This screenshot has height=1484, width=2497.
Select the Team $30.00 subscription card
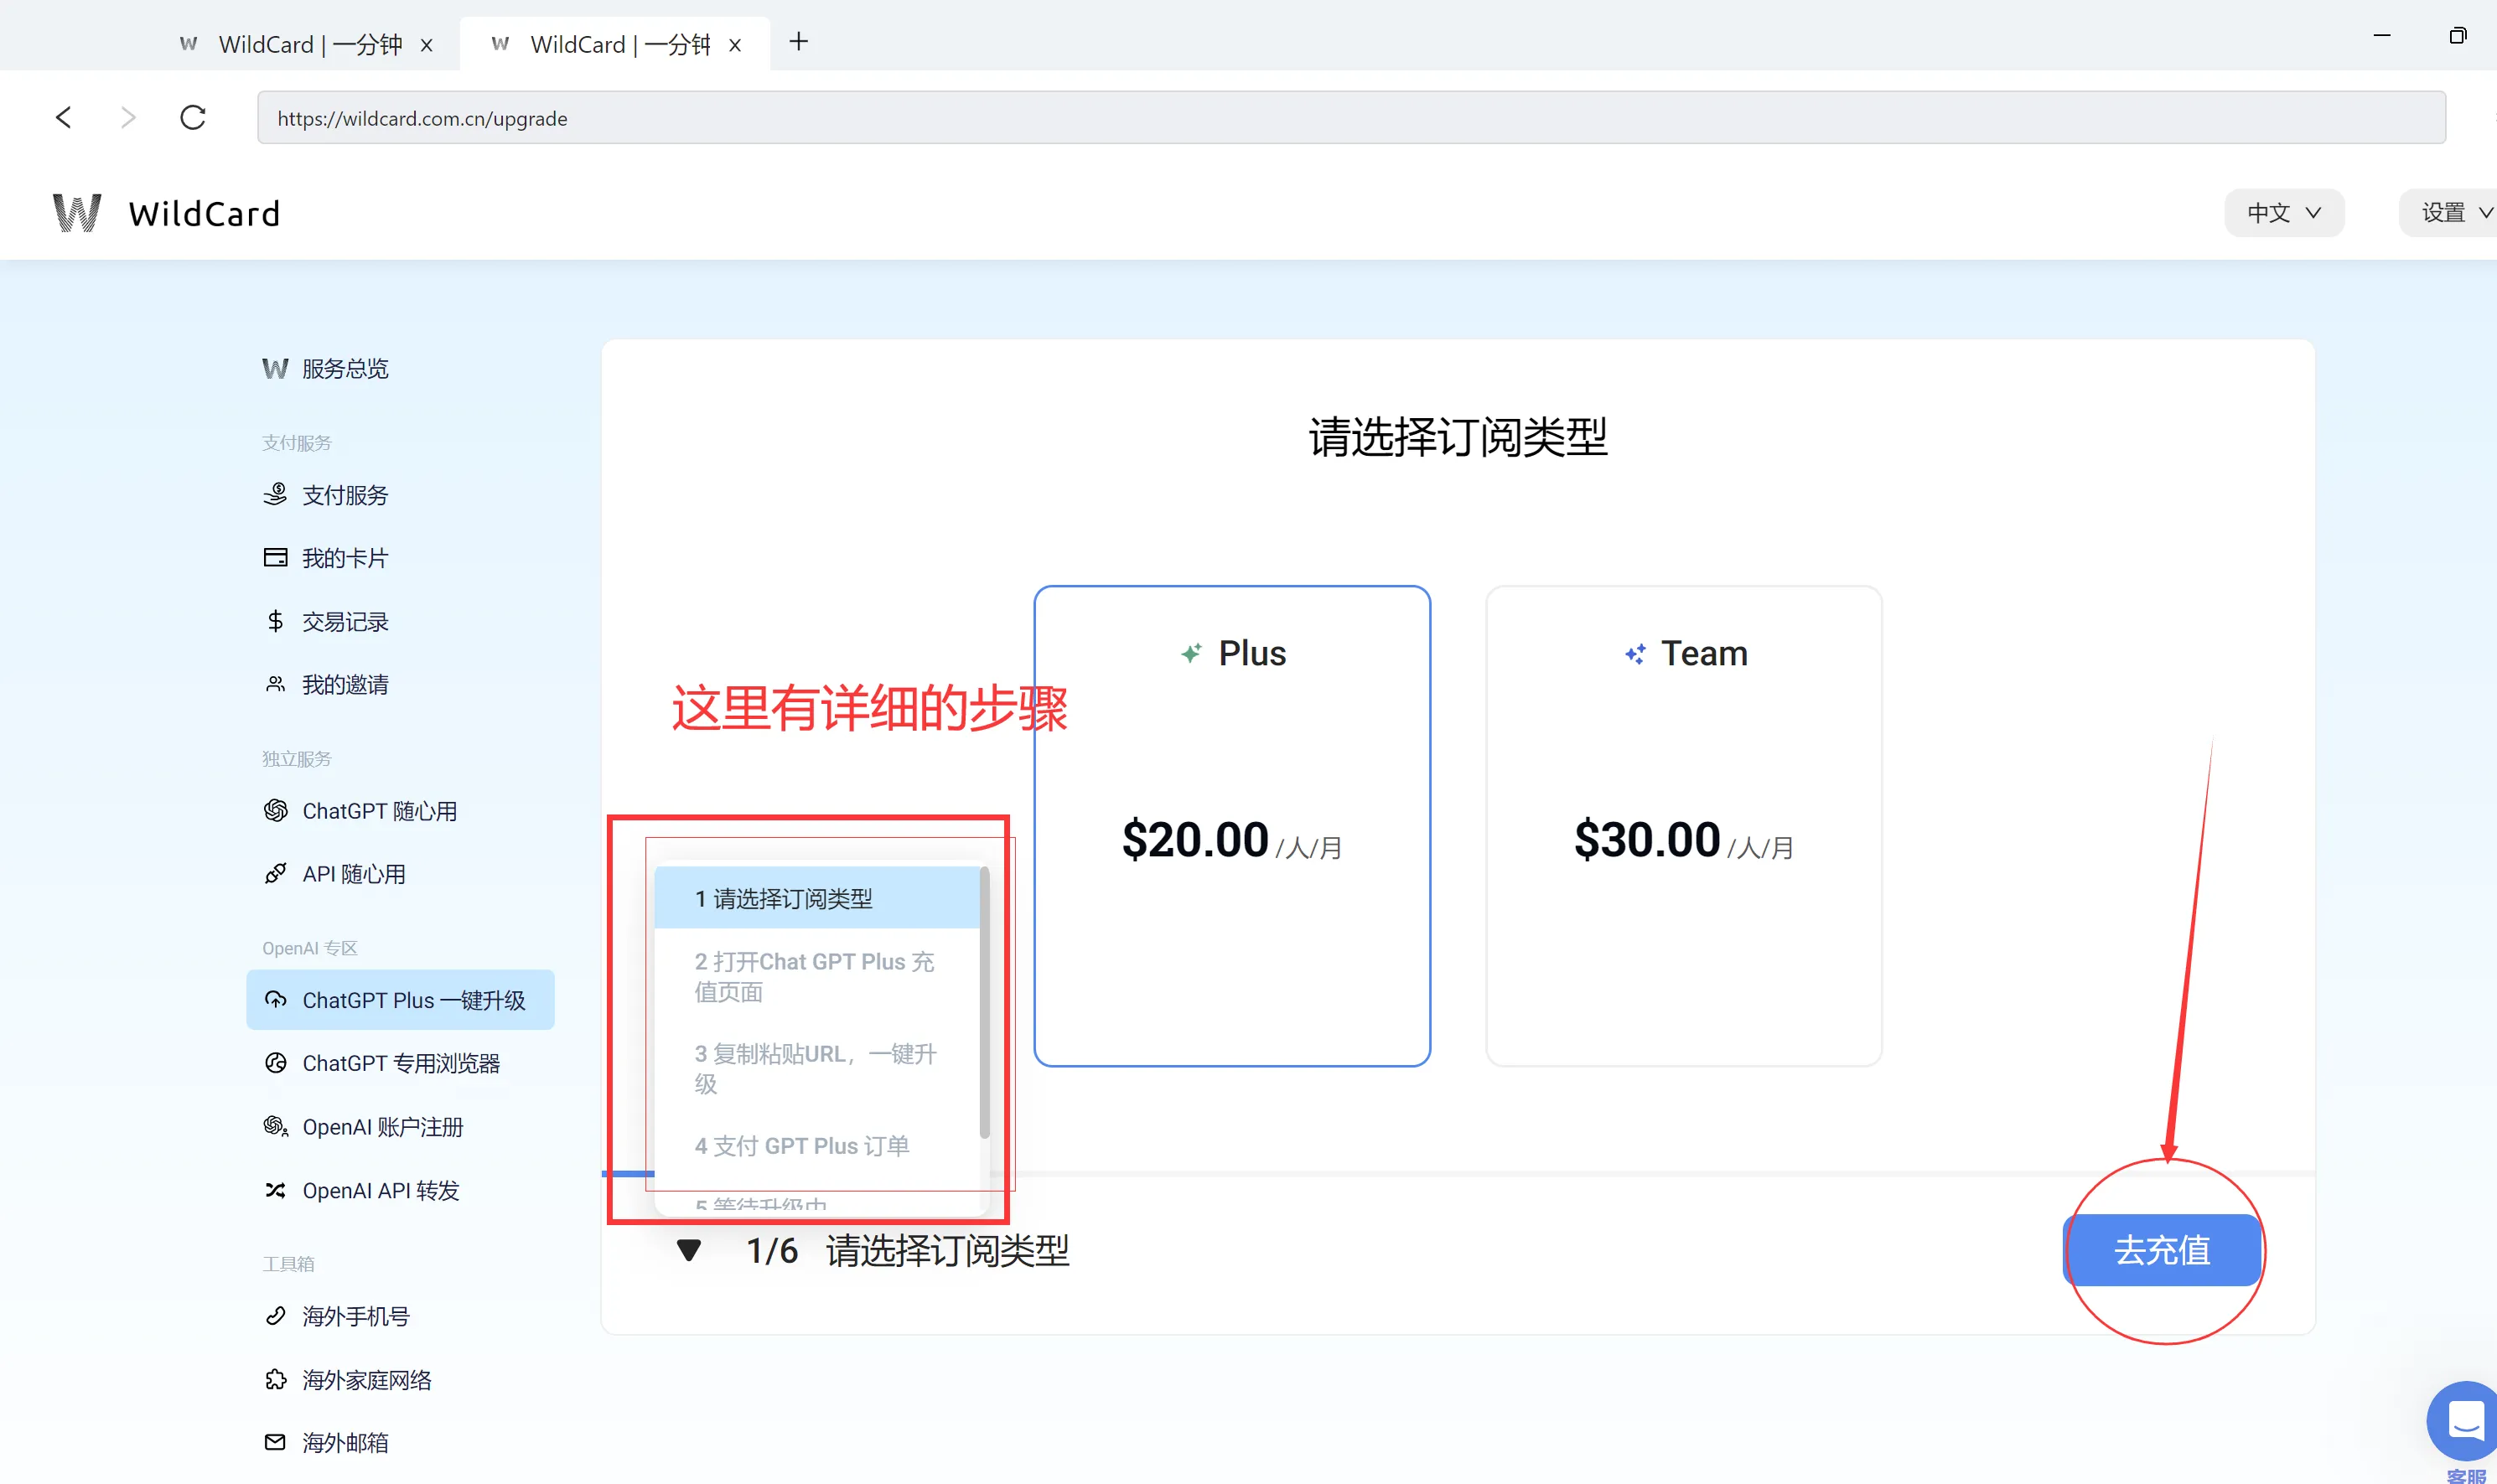[1684, 826]
